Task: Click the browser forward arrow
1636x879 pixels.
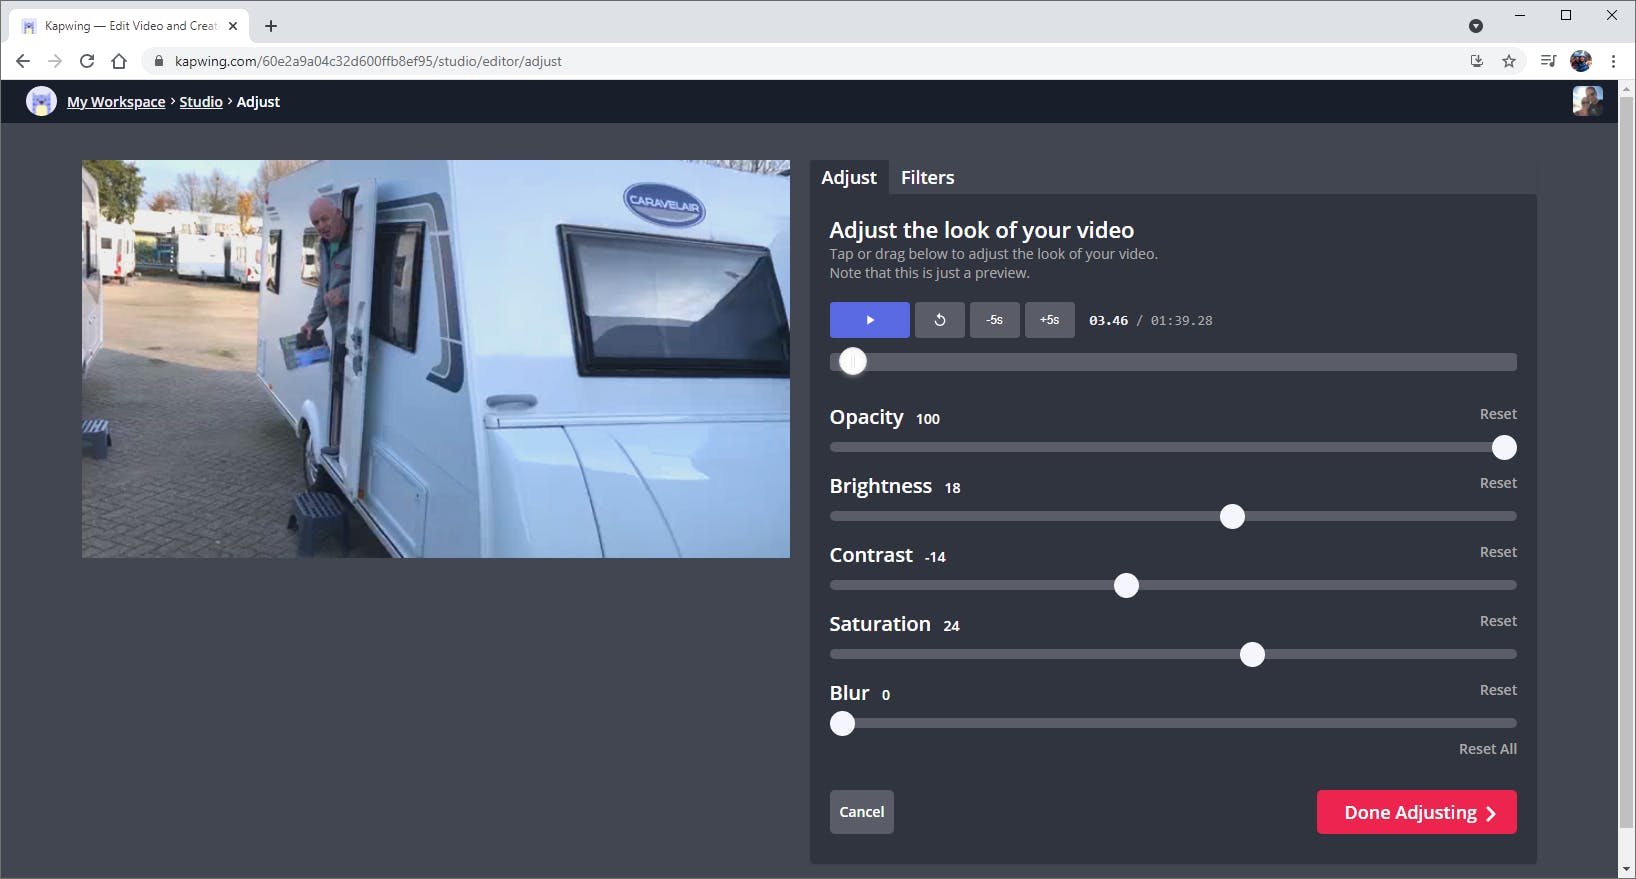Action: (x=55, y=61)
